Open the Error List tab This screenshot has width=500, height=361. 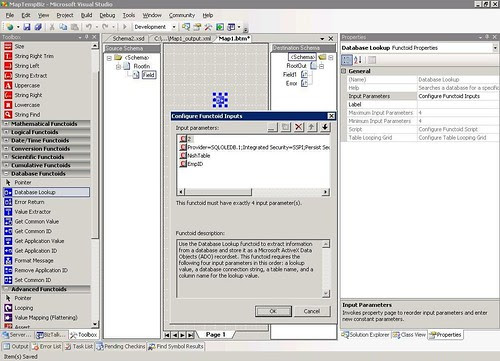tap(47, 347)
